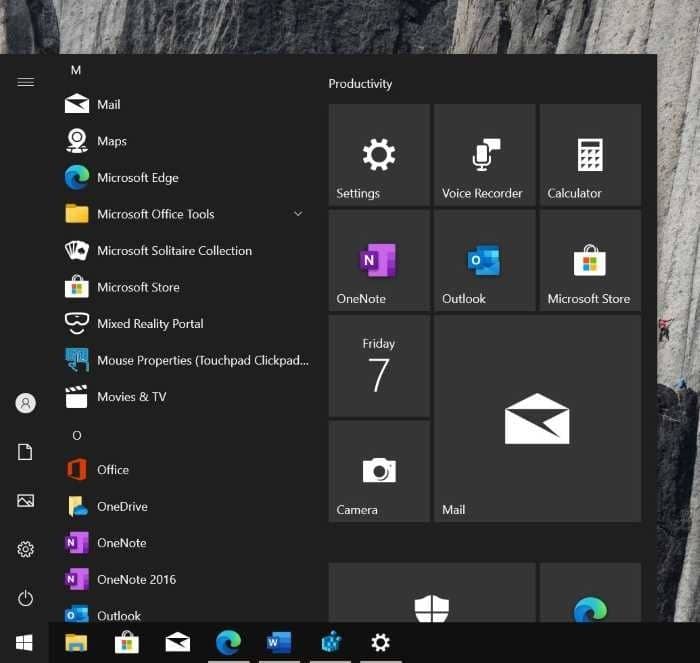
Task: Open OneDrive in the app list
Action: [x=187, y=506]
